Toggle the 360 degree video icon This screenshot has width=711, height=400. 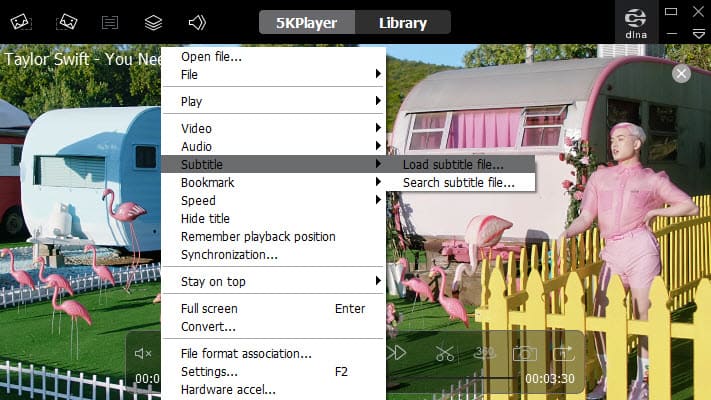(x=484, y=352)
